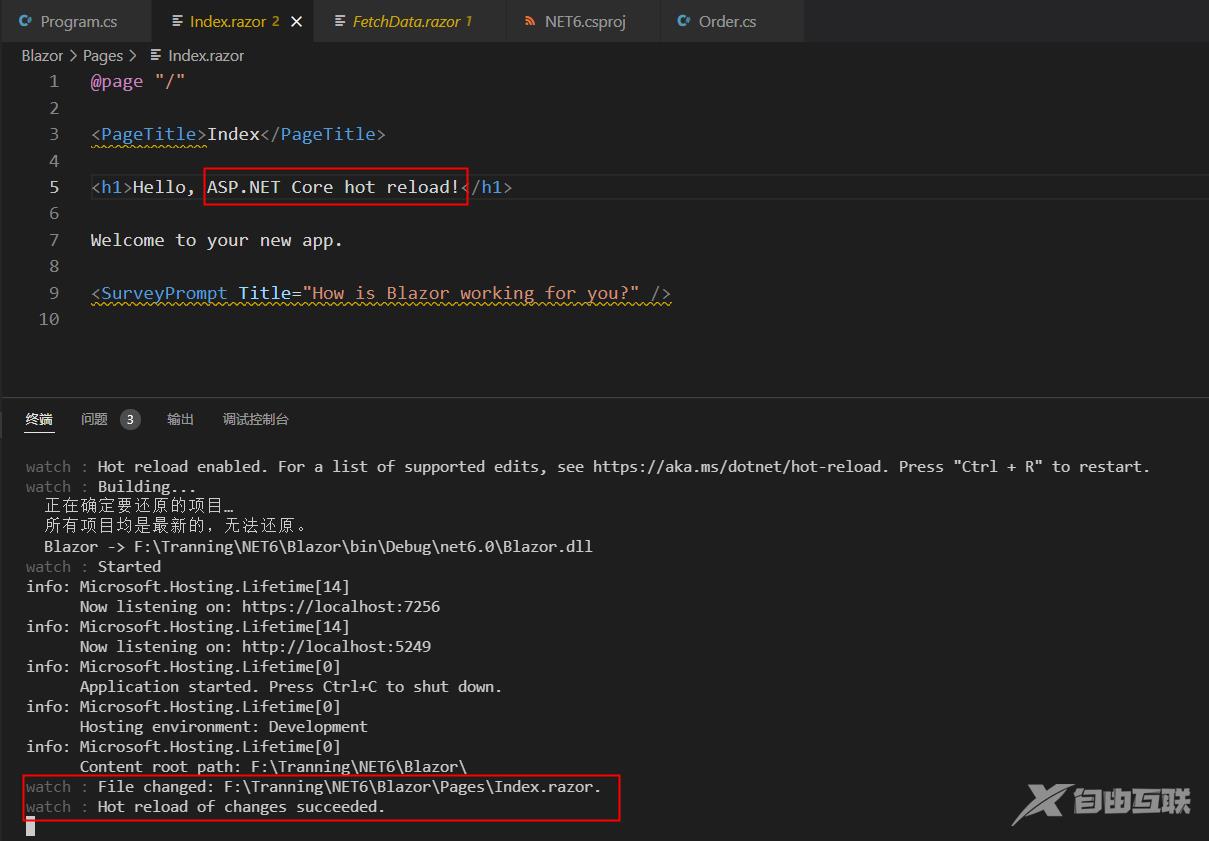
Task: Show the 问题 panel tab
Action: click(x=94, y=420)
